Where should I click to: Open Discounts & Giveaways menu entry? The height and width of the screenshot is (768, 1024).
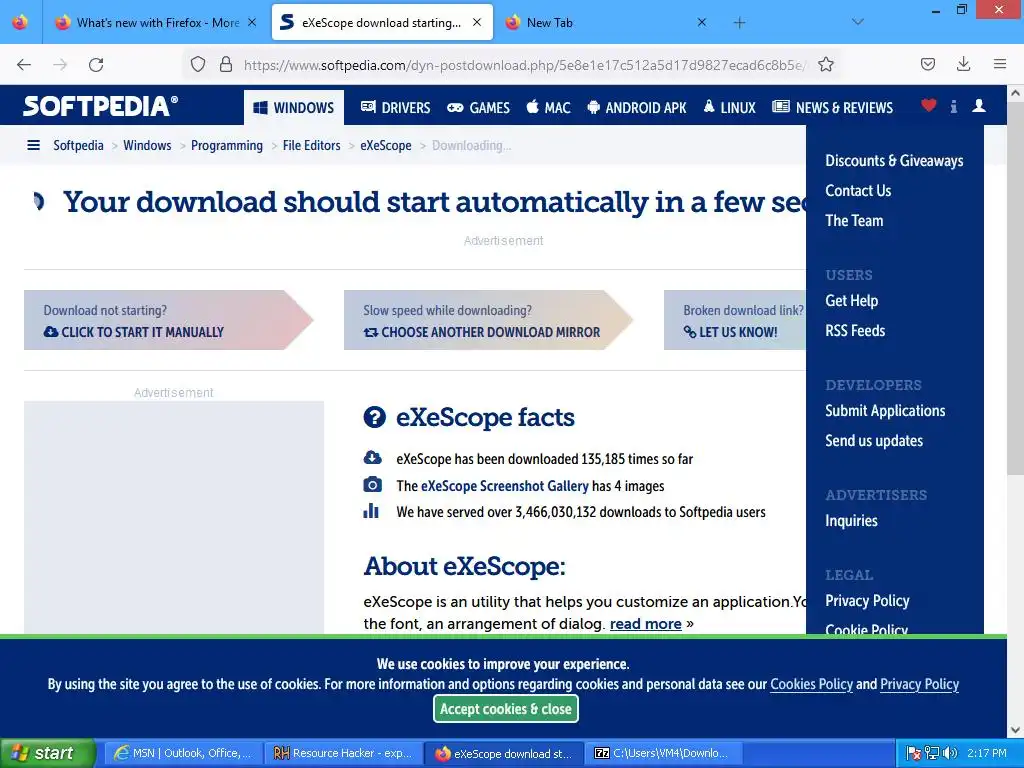pos(894,161)
